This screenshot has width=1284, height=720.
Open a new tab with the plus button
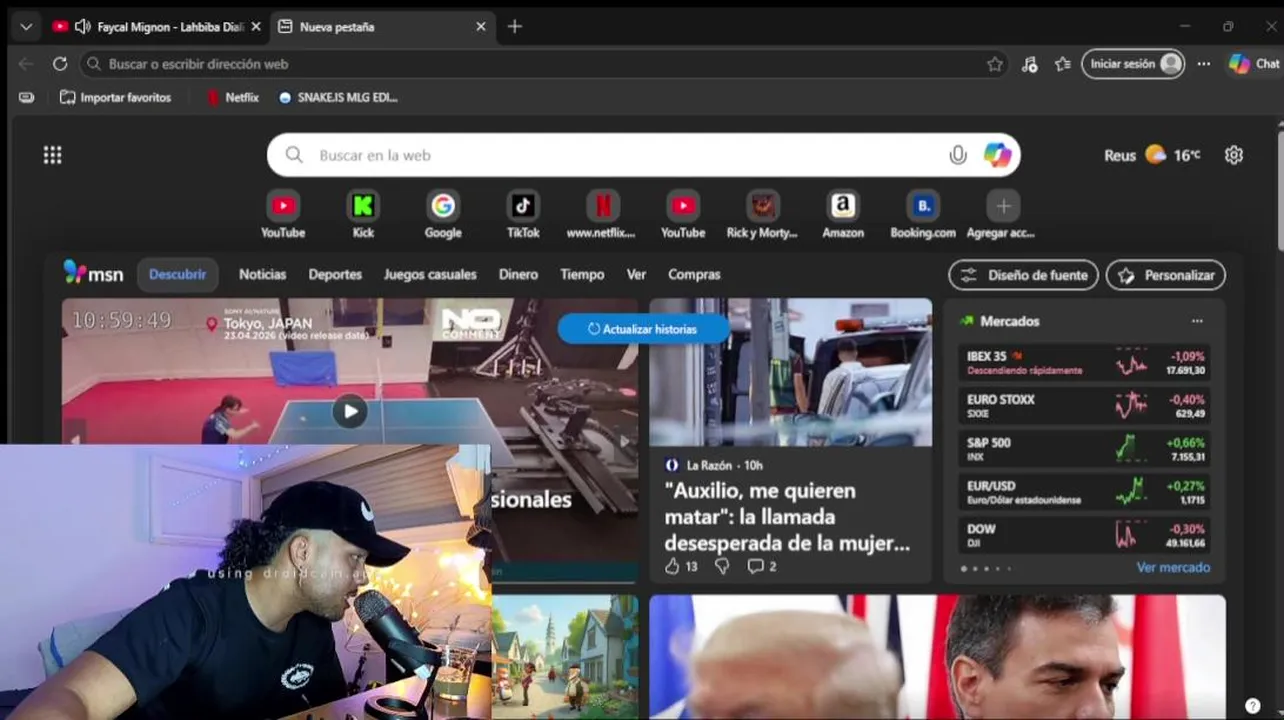point(515,27)
